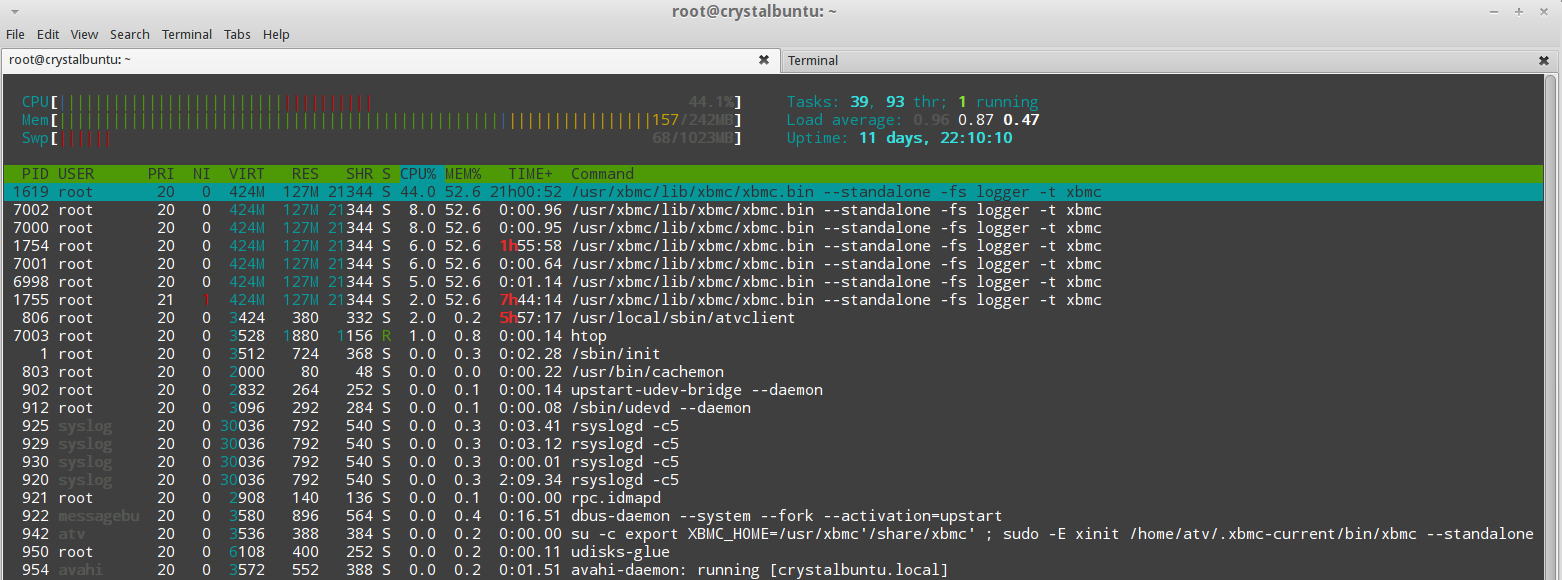Sort by the TIME+ column header
The width and height of the screenshot is (1562, 580).
point(531,174)
